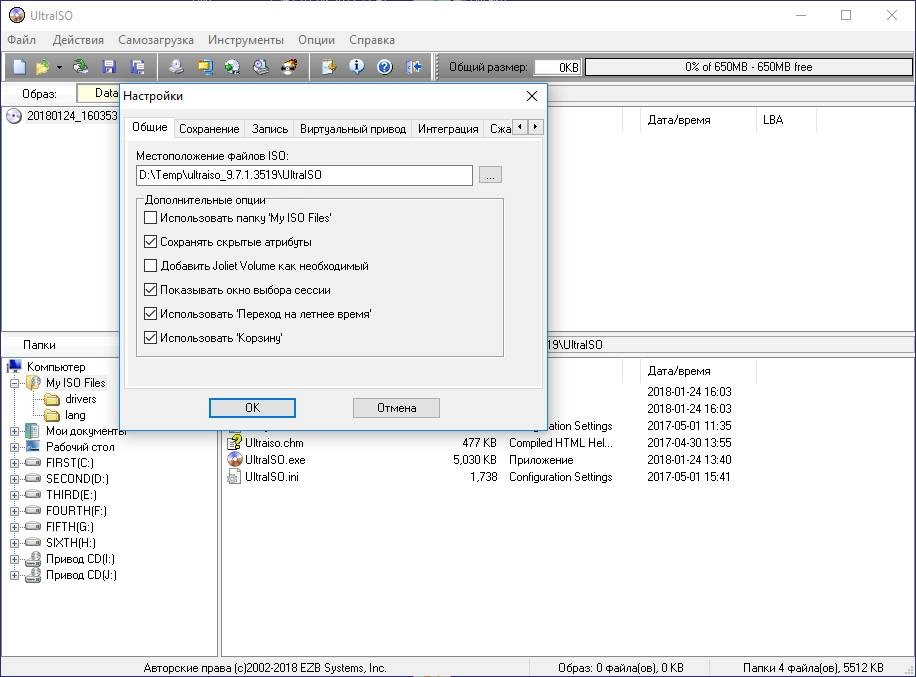This screenshot has width=916, height=677.
Task: Select the My ISO Files folder
Action: (x=76, y=383)
